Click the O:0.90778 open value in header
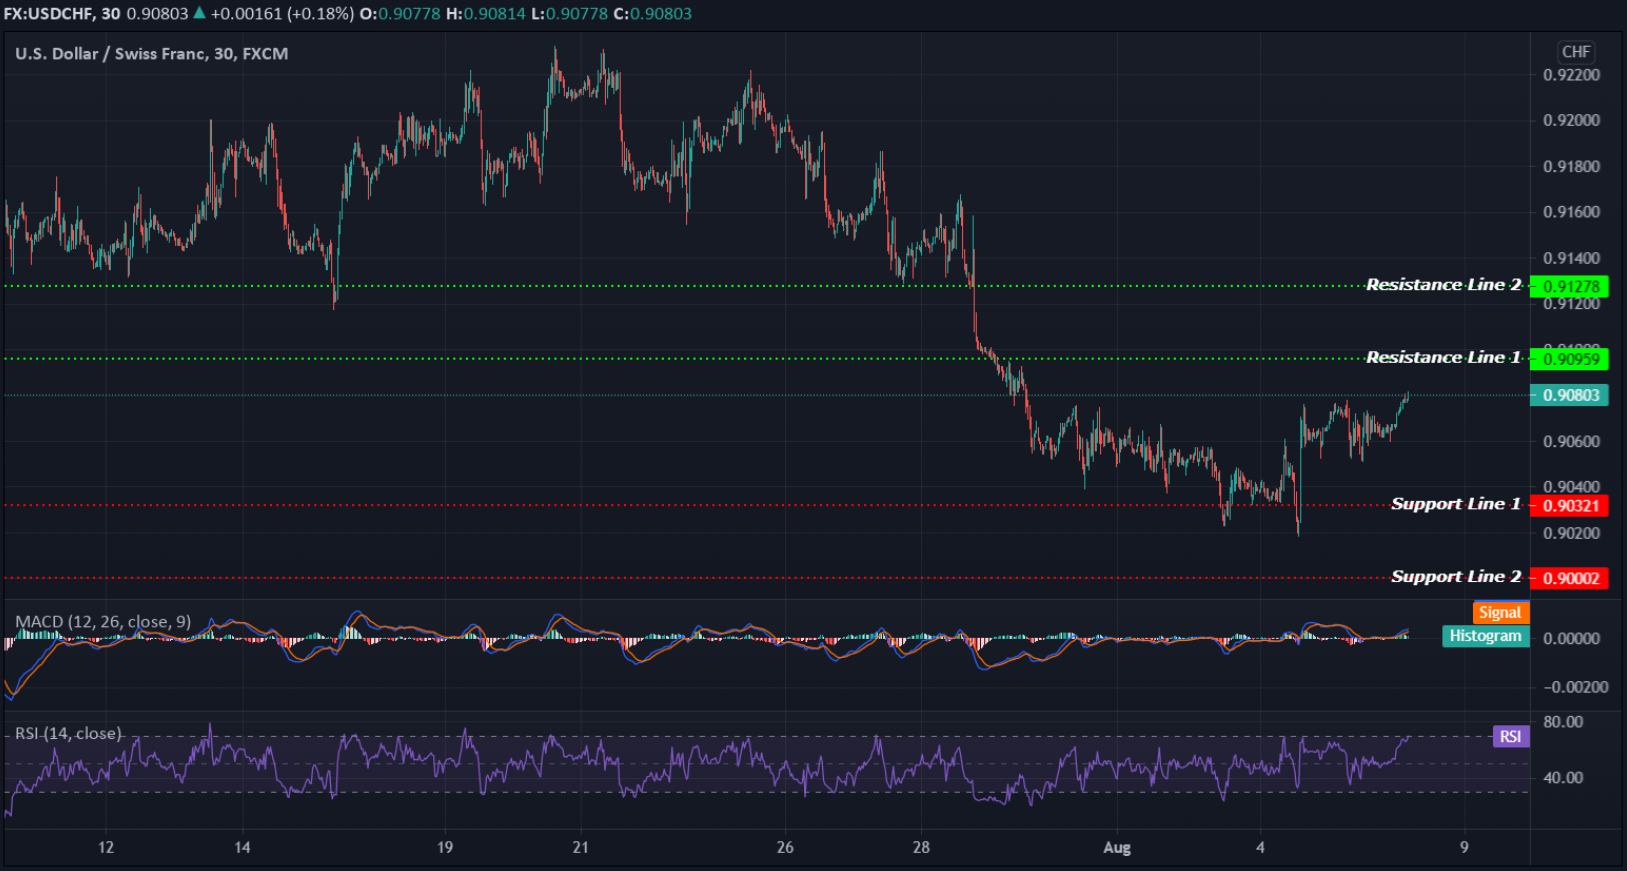1627x871 pixels. (399, 14)
